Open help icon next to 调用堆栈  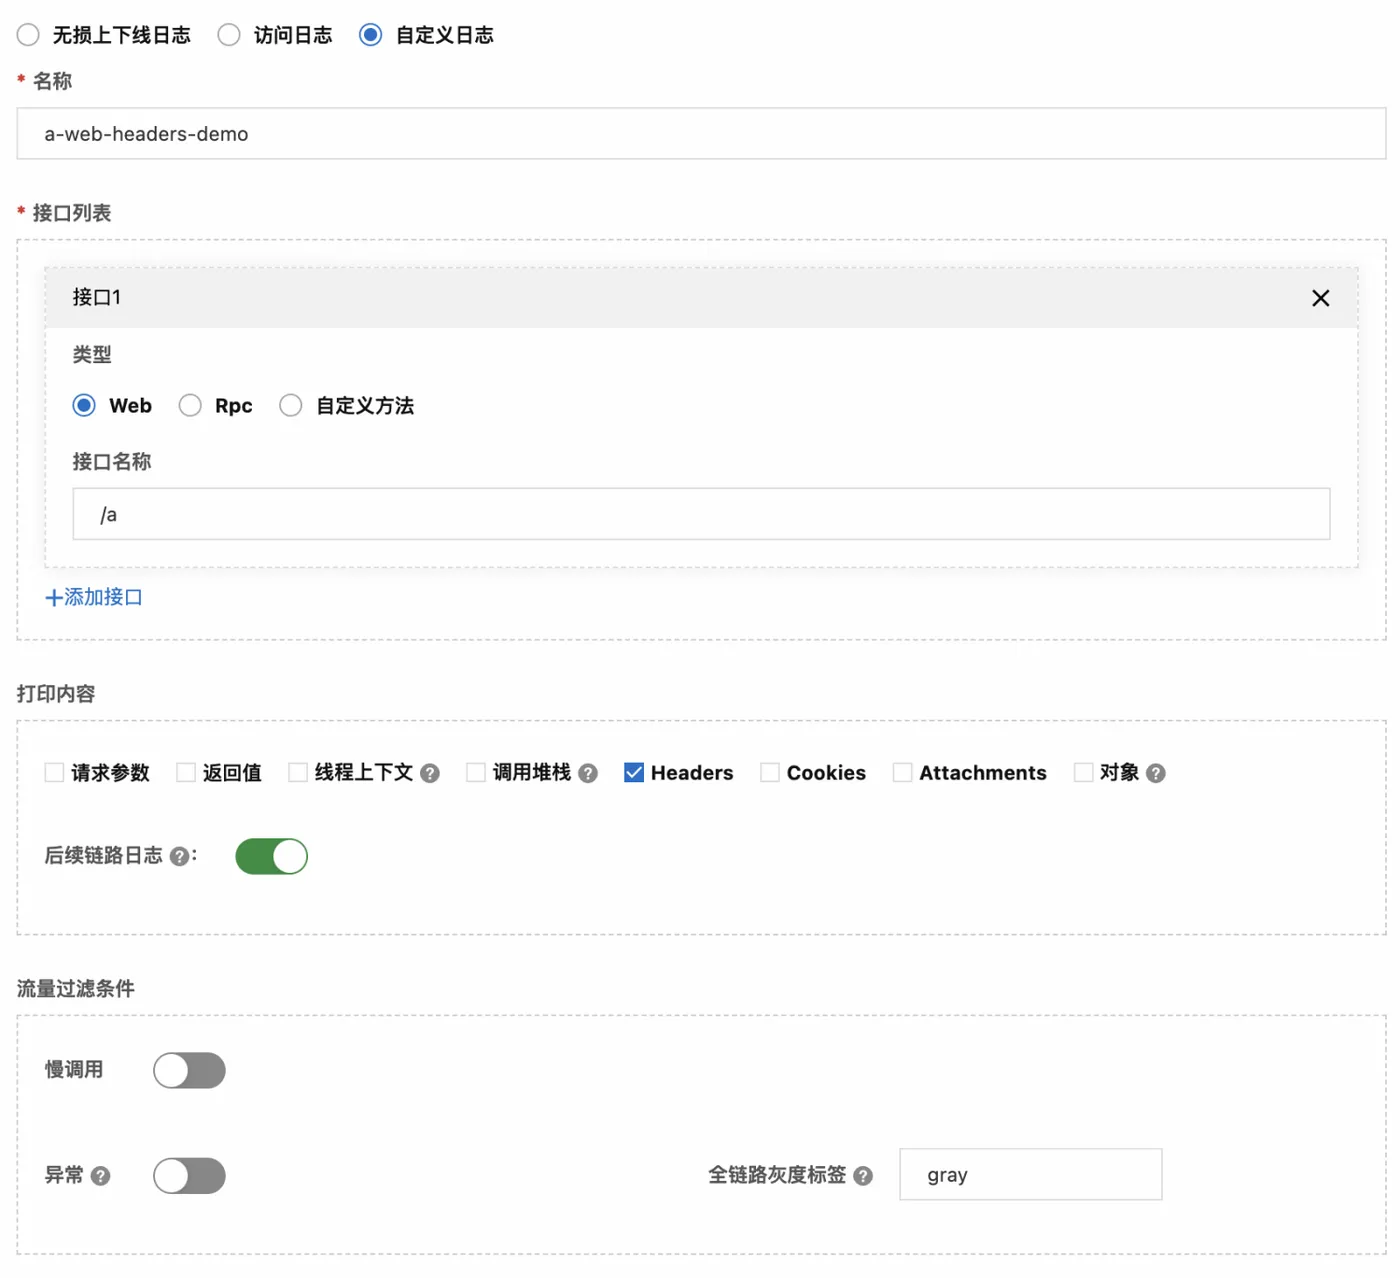pos(588,773)
